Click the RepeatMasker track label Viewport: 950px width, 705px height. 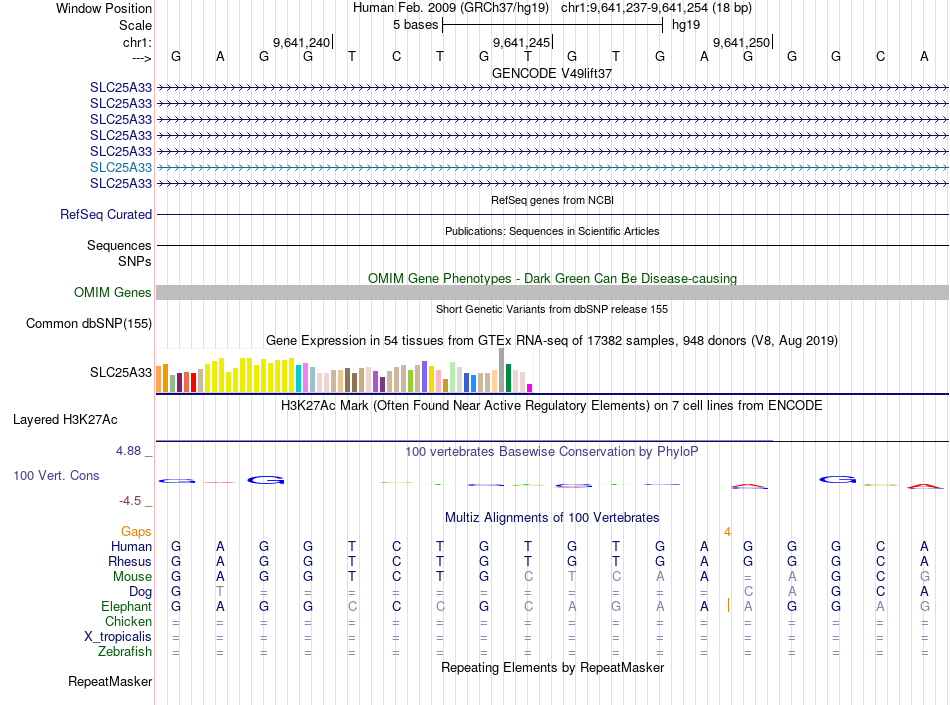110,682
